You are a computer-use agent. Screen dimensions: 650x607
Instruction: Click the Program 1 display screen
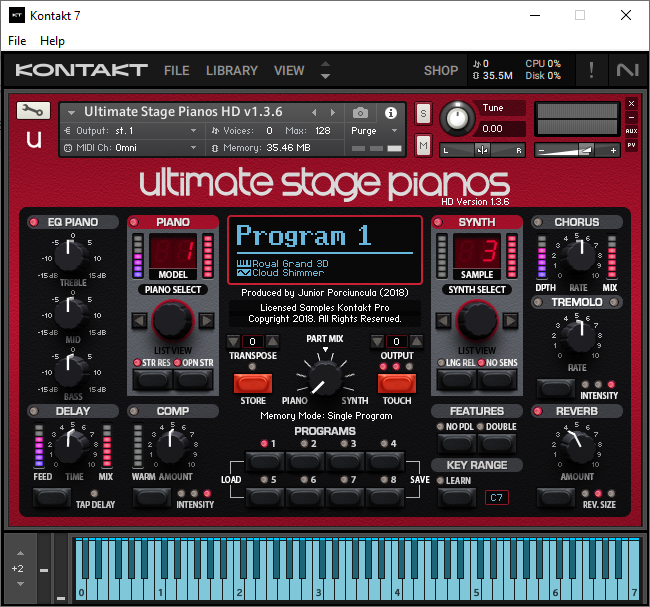[x=325, y=250]
